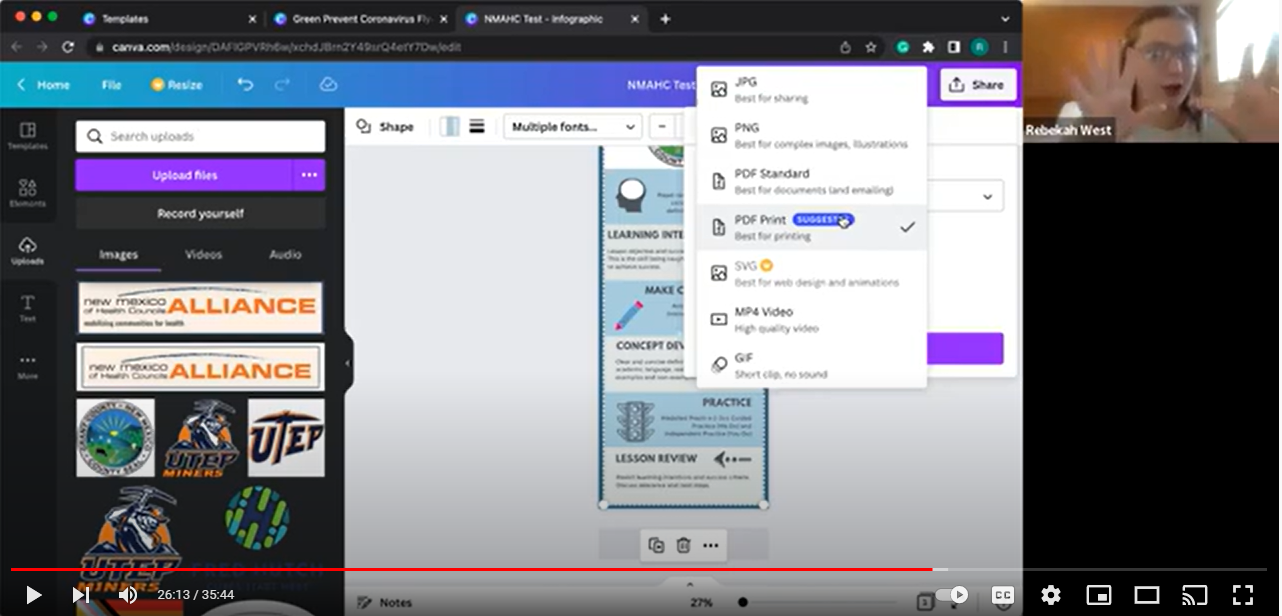1282x616 pixels.
Task: Click the border style lines icon
Action: click(477, 127)
